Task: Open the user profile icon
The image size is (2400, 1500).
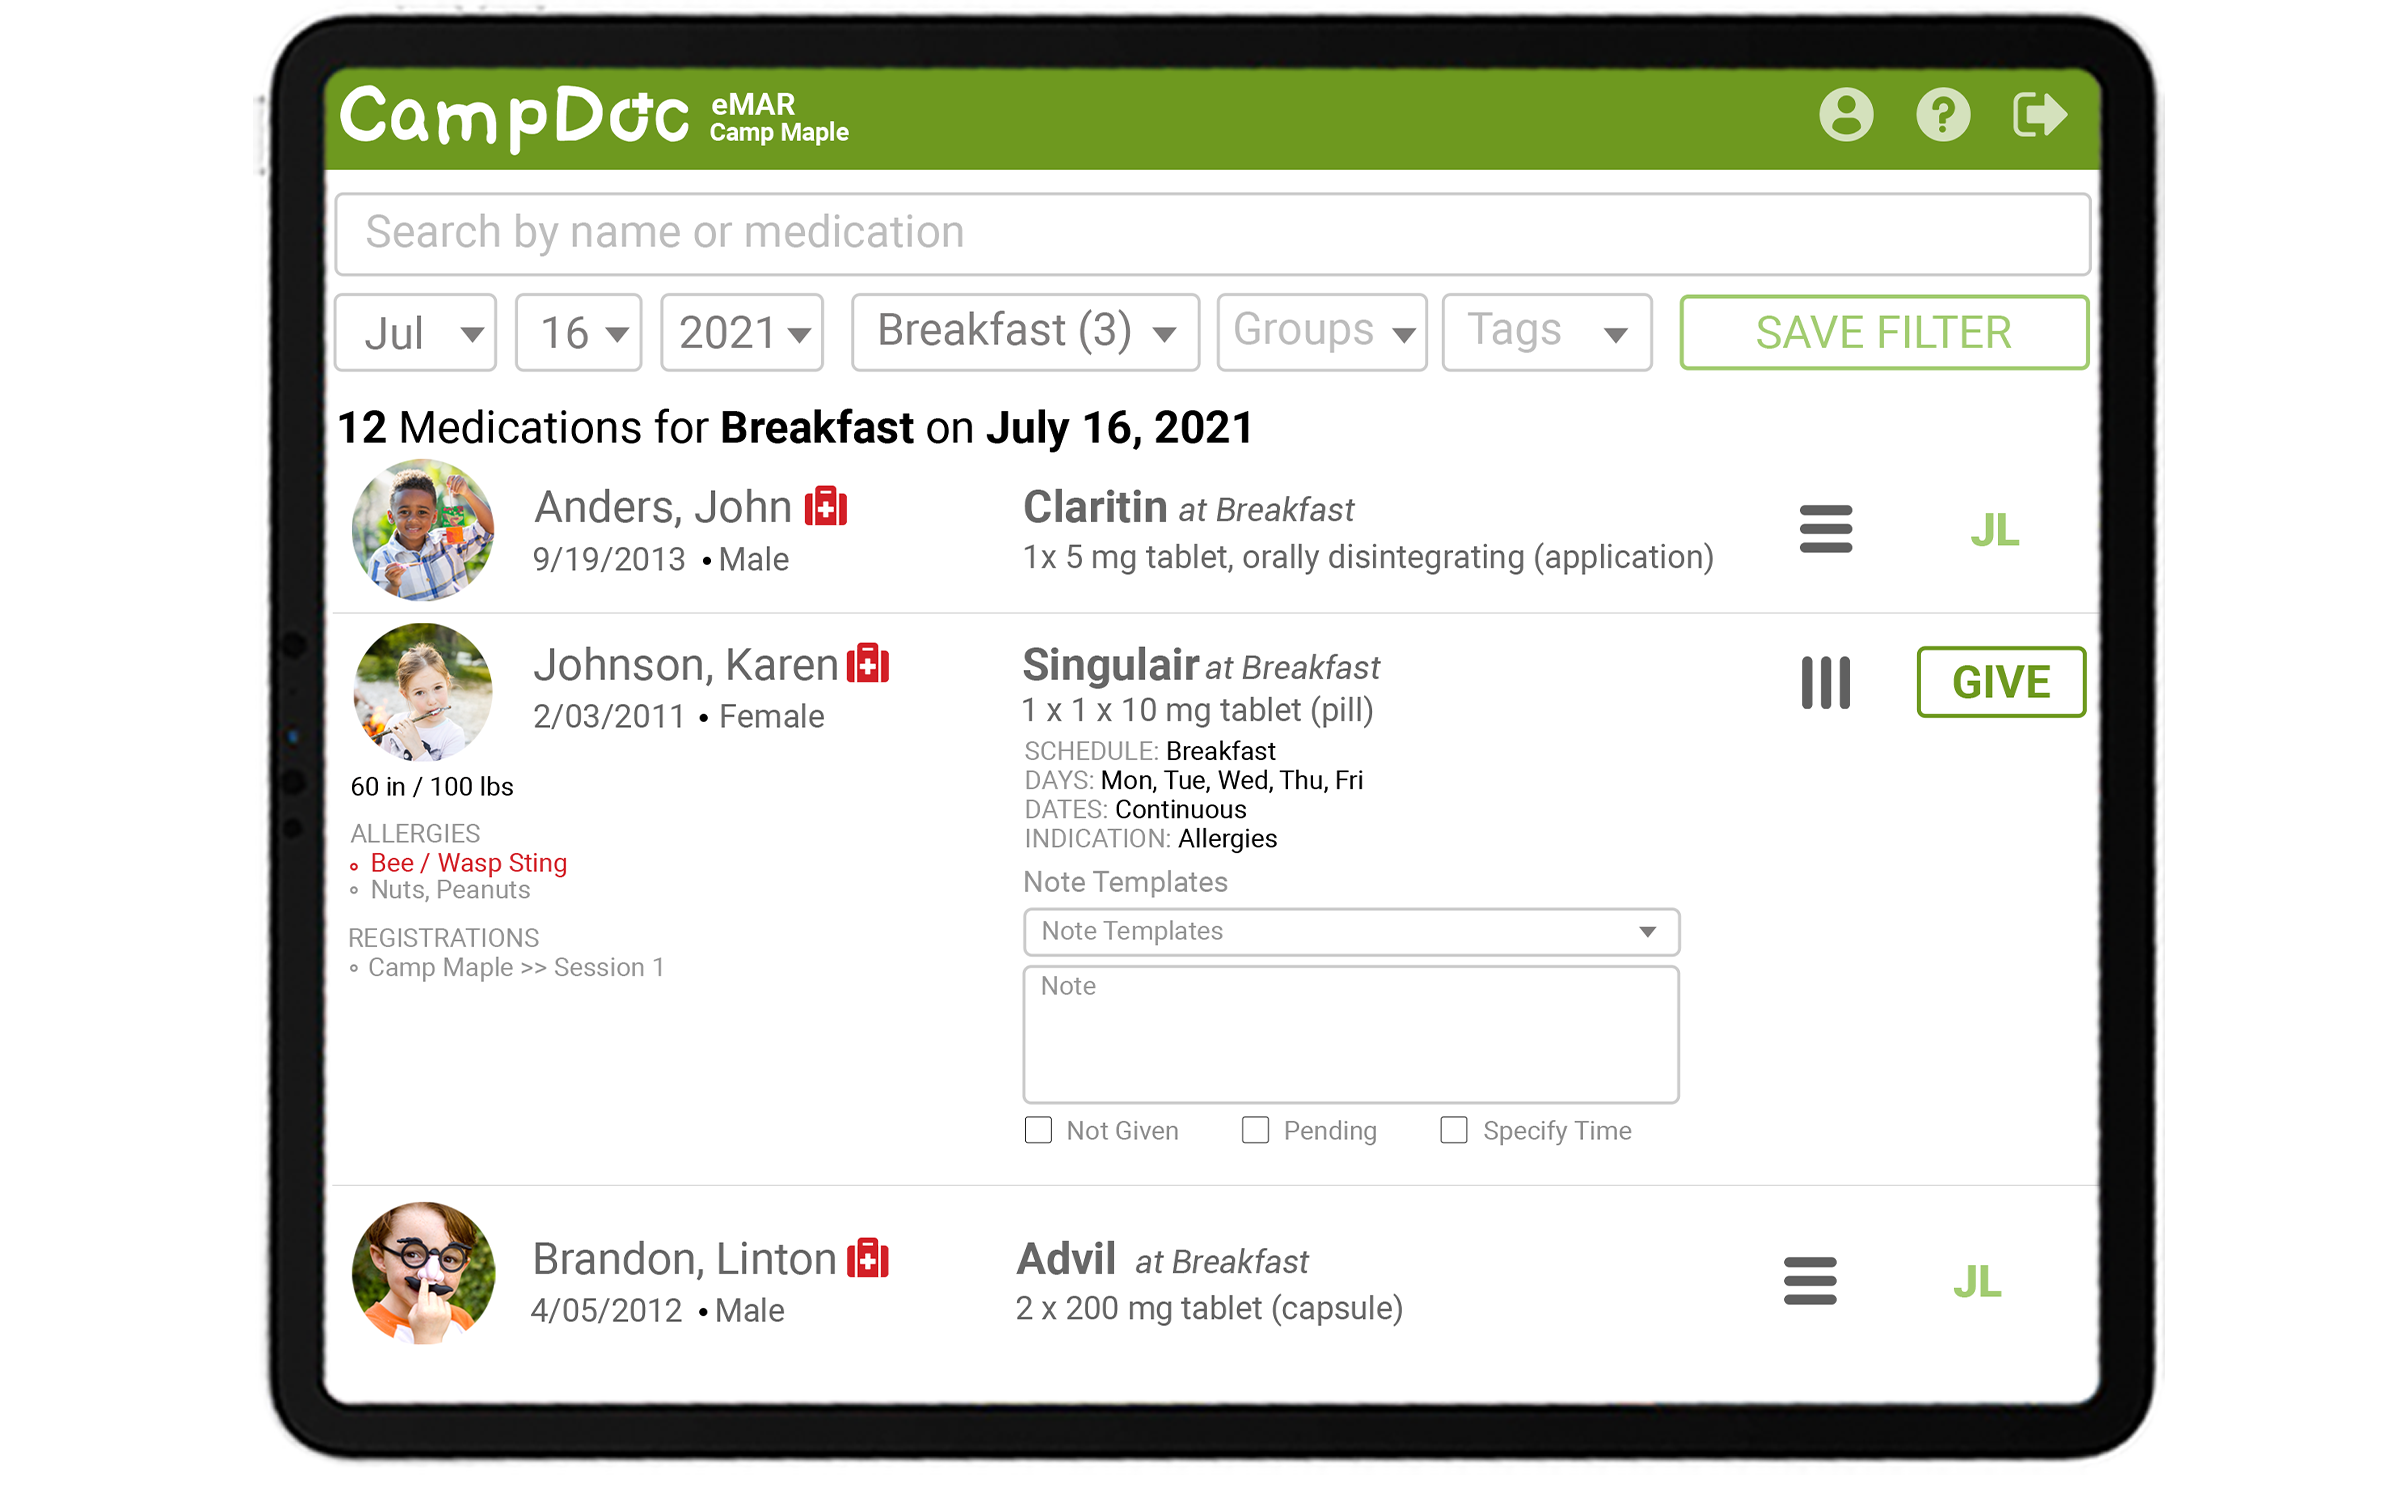Action: [x=1846, y=115]
